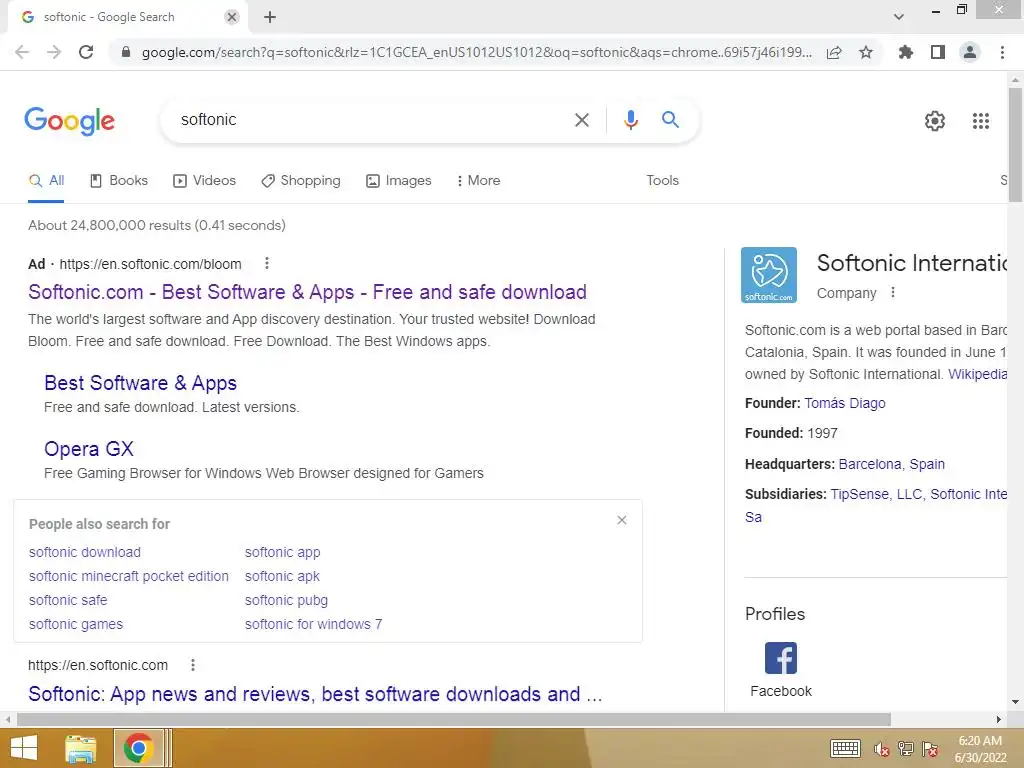Viewport: 1024px width, 768px height.
Task: Click the network status tray icon
Action: pyautogui.click(x=906, y=749)
